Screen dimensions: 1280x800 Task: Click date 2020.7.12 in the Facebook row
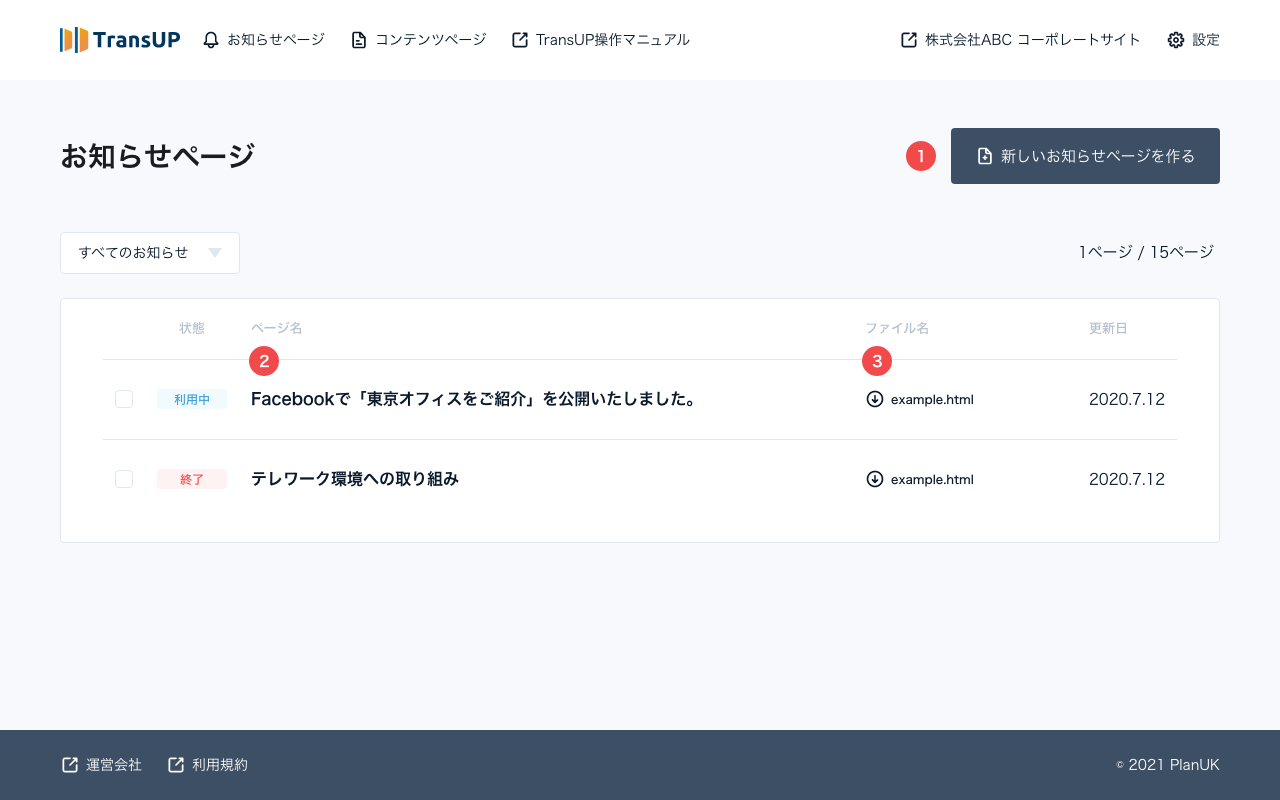pyautogui.click(x=1127, y=399)
